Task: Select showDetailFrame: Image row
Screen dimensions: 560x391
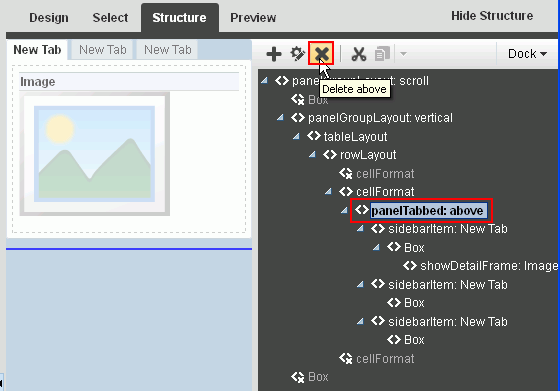Action: (x=489, y=266)
